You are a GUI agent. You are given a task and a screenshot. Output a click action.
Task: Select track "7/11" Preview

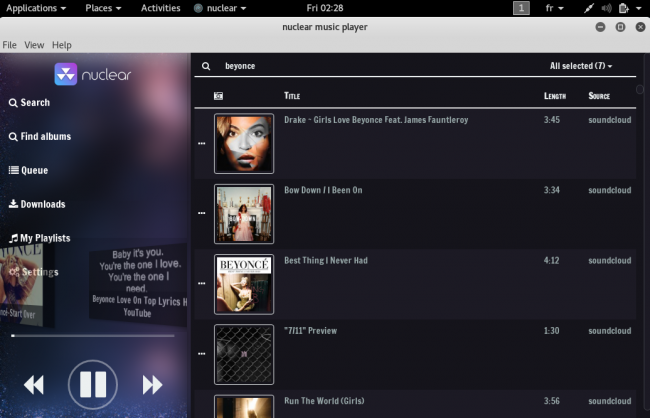[x=310, y=331]
